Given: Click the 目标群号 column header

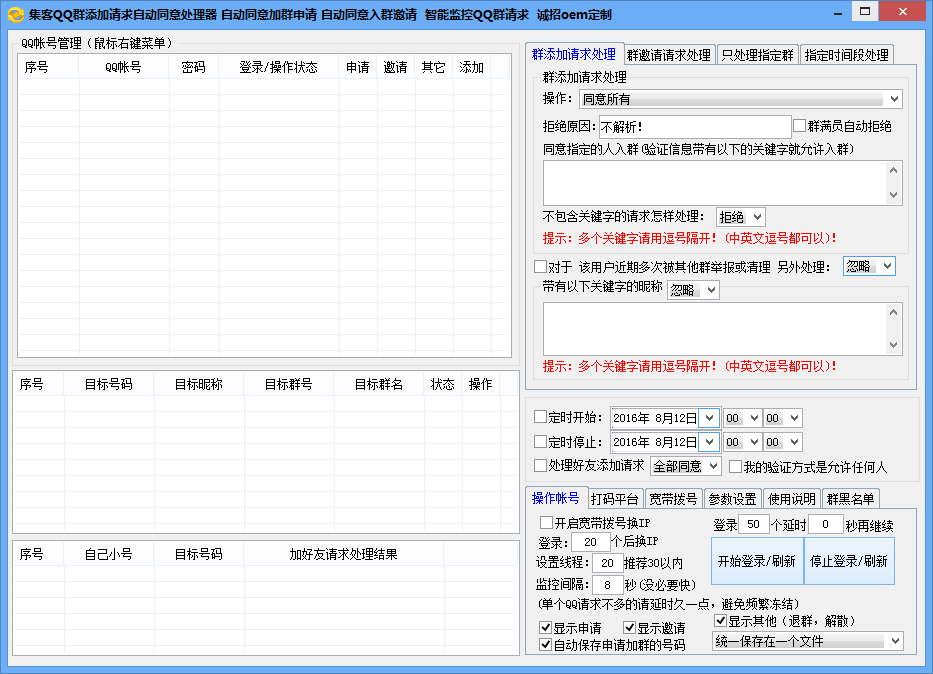Looking at the screenshot, I should tap(289, 384).
